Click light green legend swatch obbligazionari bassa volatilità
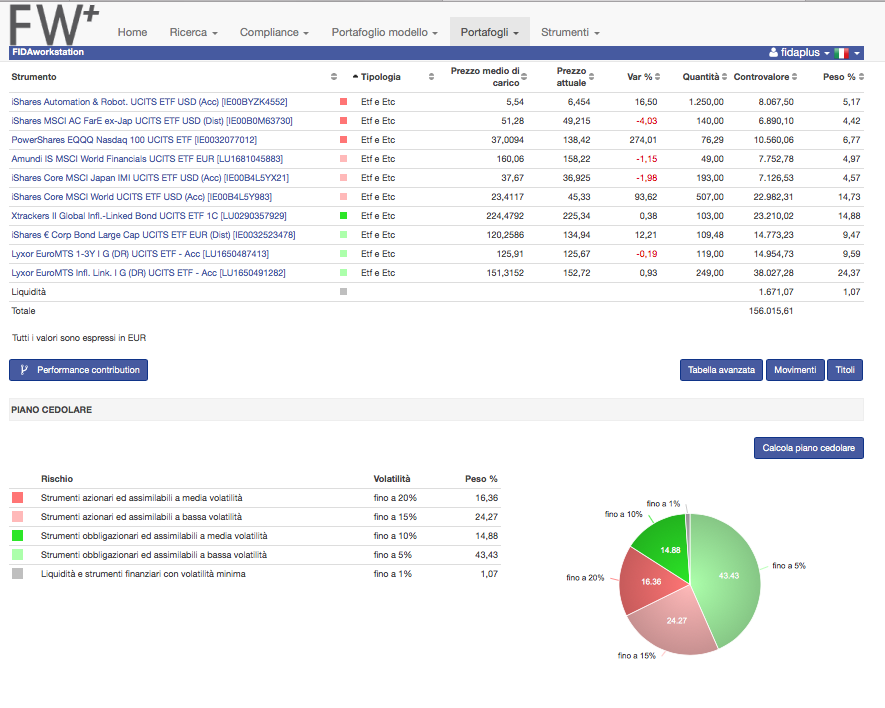Image resolution: width=885 pixels, height=708 pixels. click(x=17, y=554)
